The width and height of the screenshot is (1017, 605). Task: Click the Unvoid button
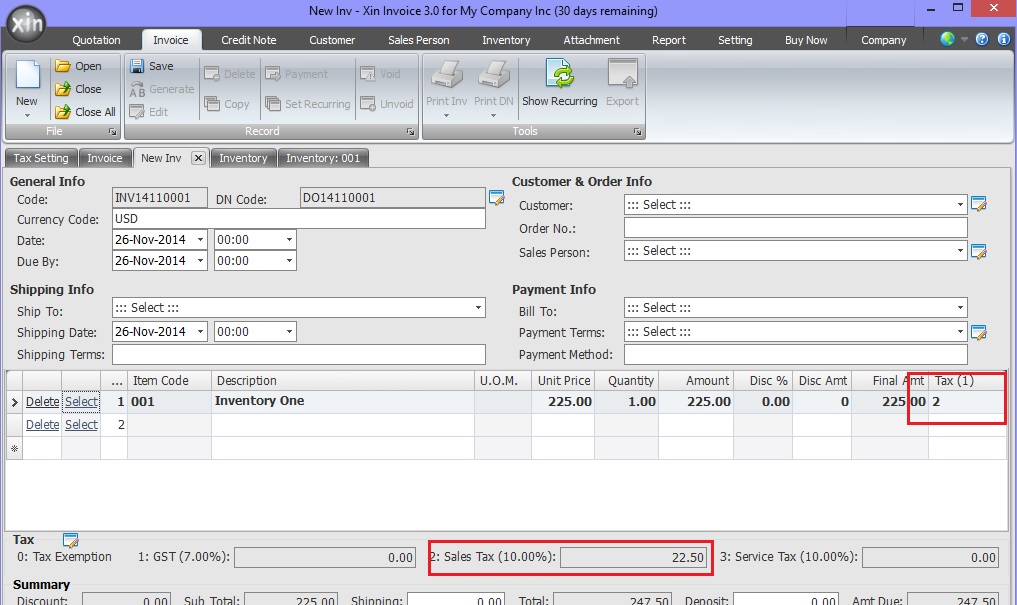(x=387, y=104)
